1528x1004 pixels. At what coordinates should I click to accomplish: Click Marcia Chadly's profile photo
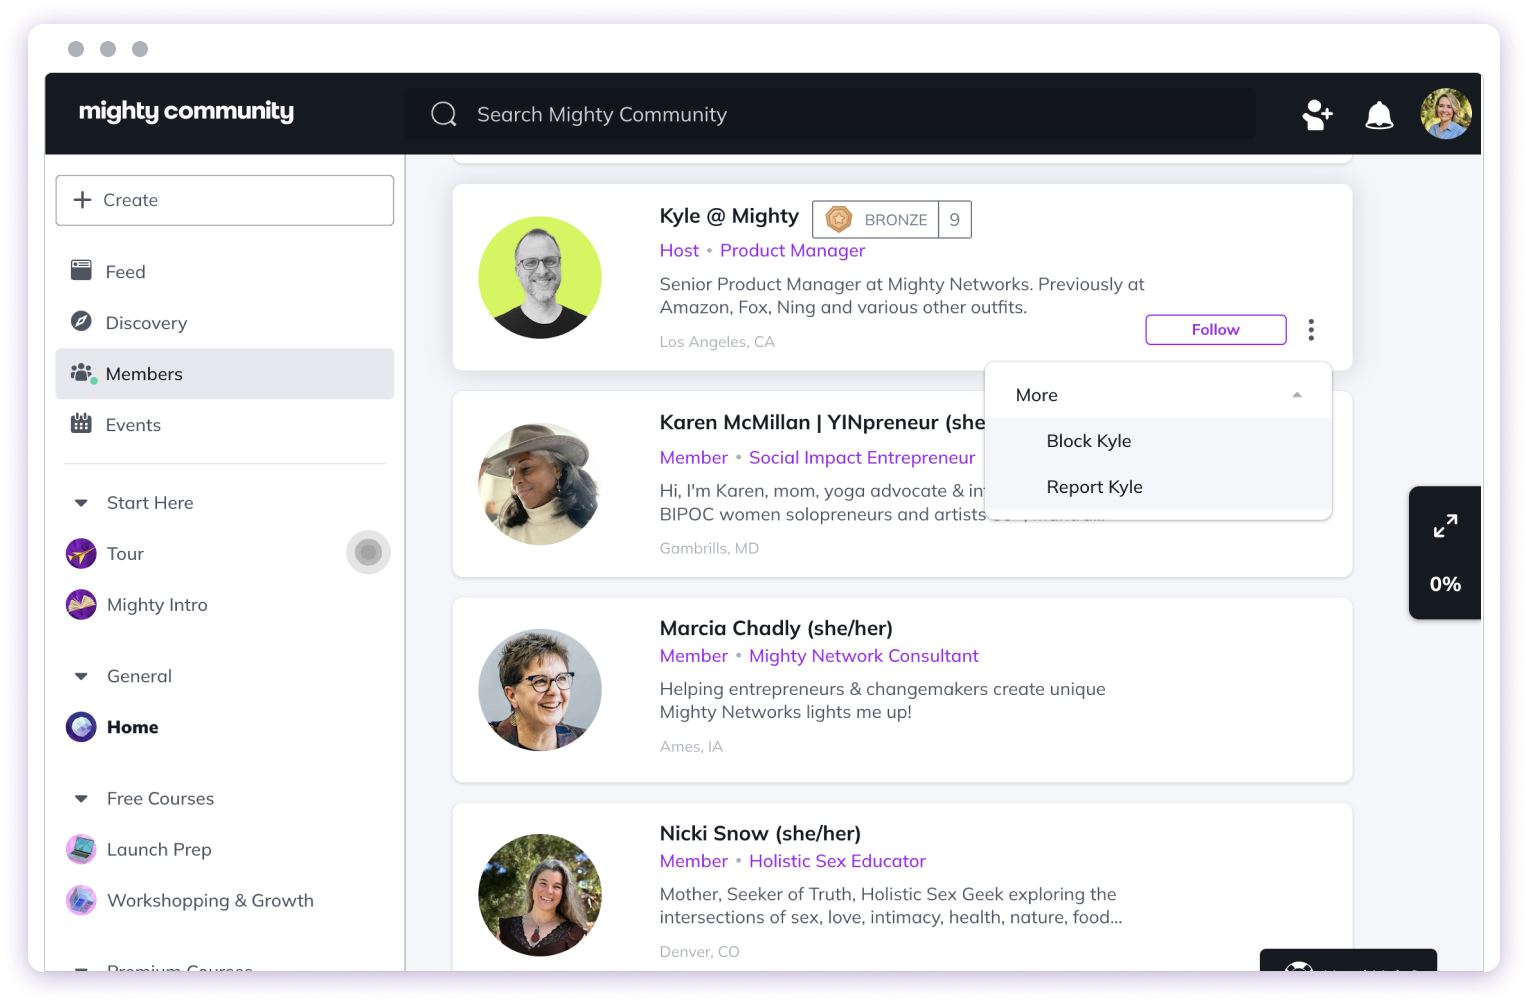click(540, 690)
